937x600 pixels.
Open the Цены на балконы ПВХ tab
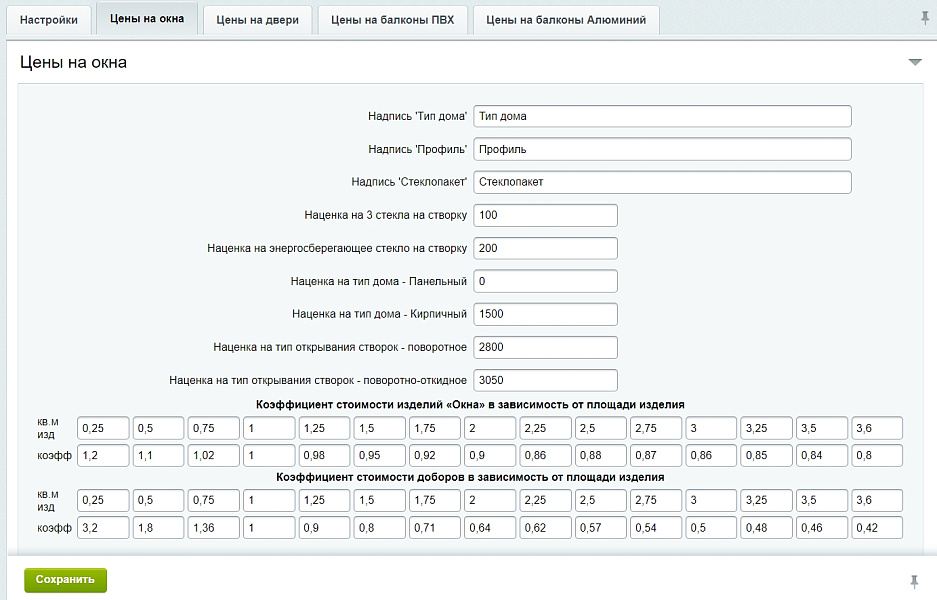coord(392,20)
